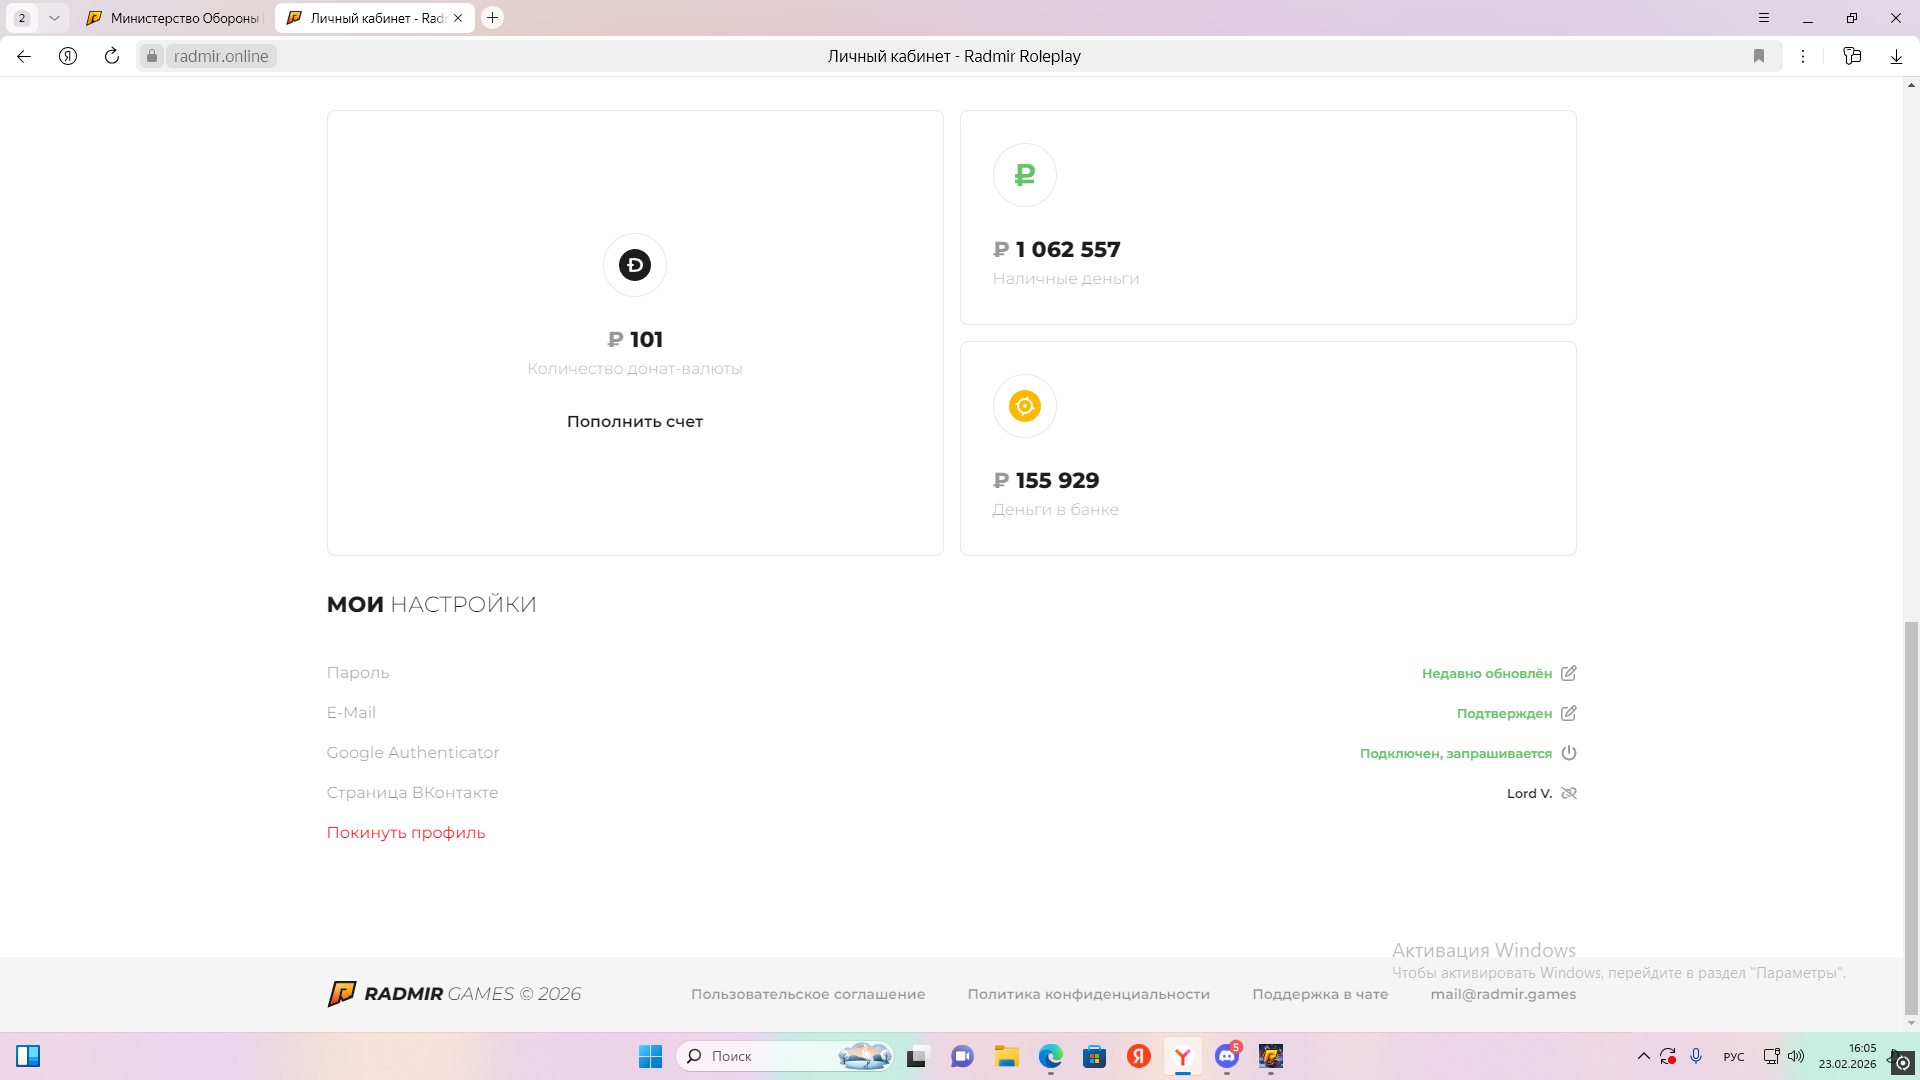This screenshot has height=1080, width=1920.
Task: Unlink the VKontakte page with the broken-link icon
Action: tap(1568, 793)
